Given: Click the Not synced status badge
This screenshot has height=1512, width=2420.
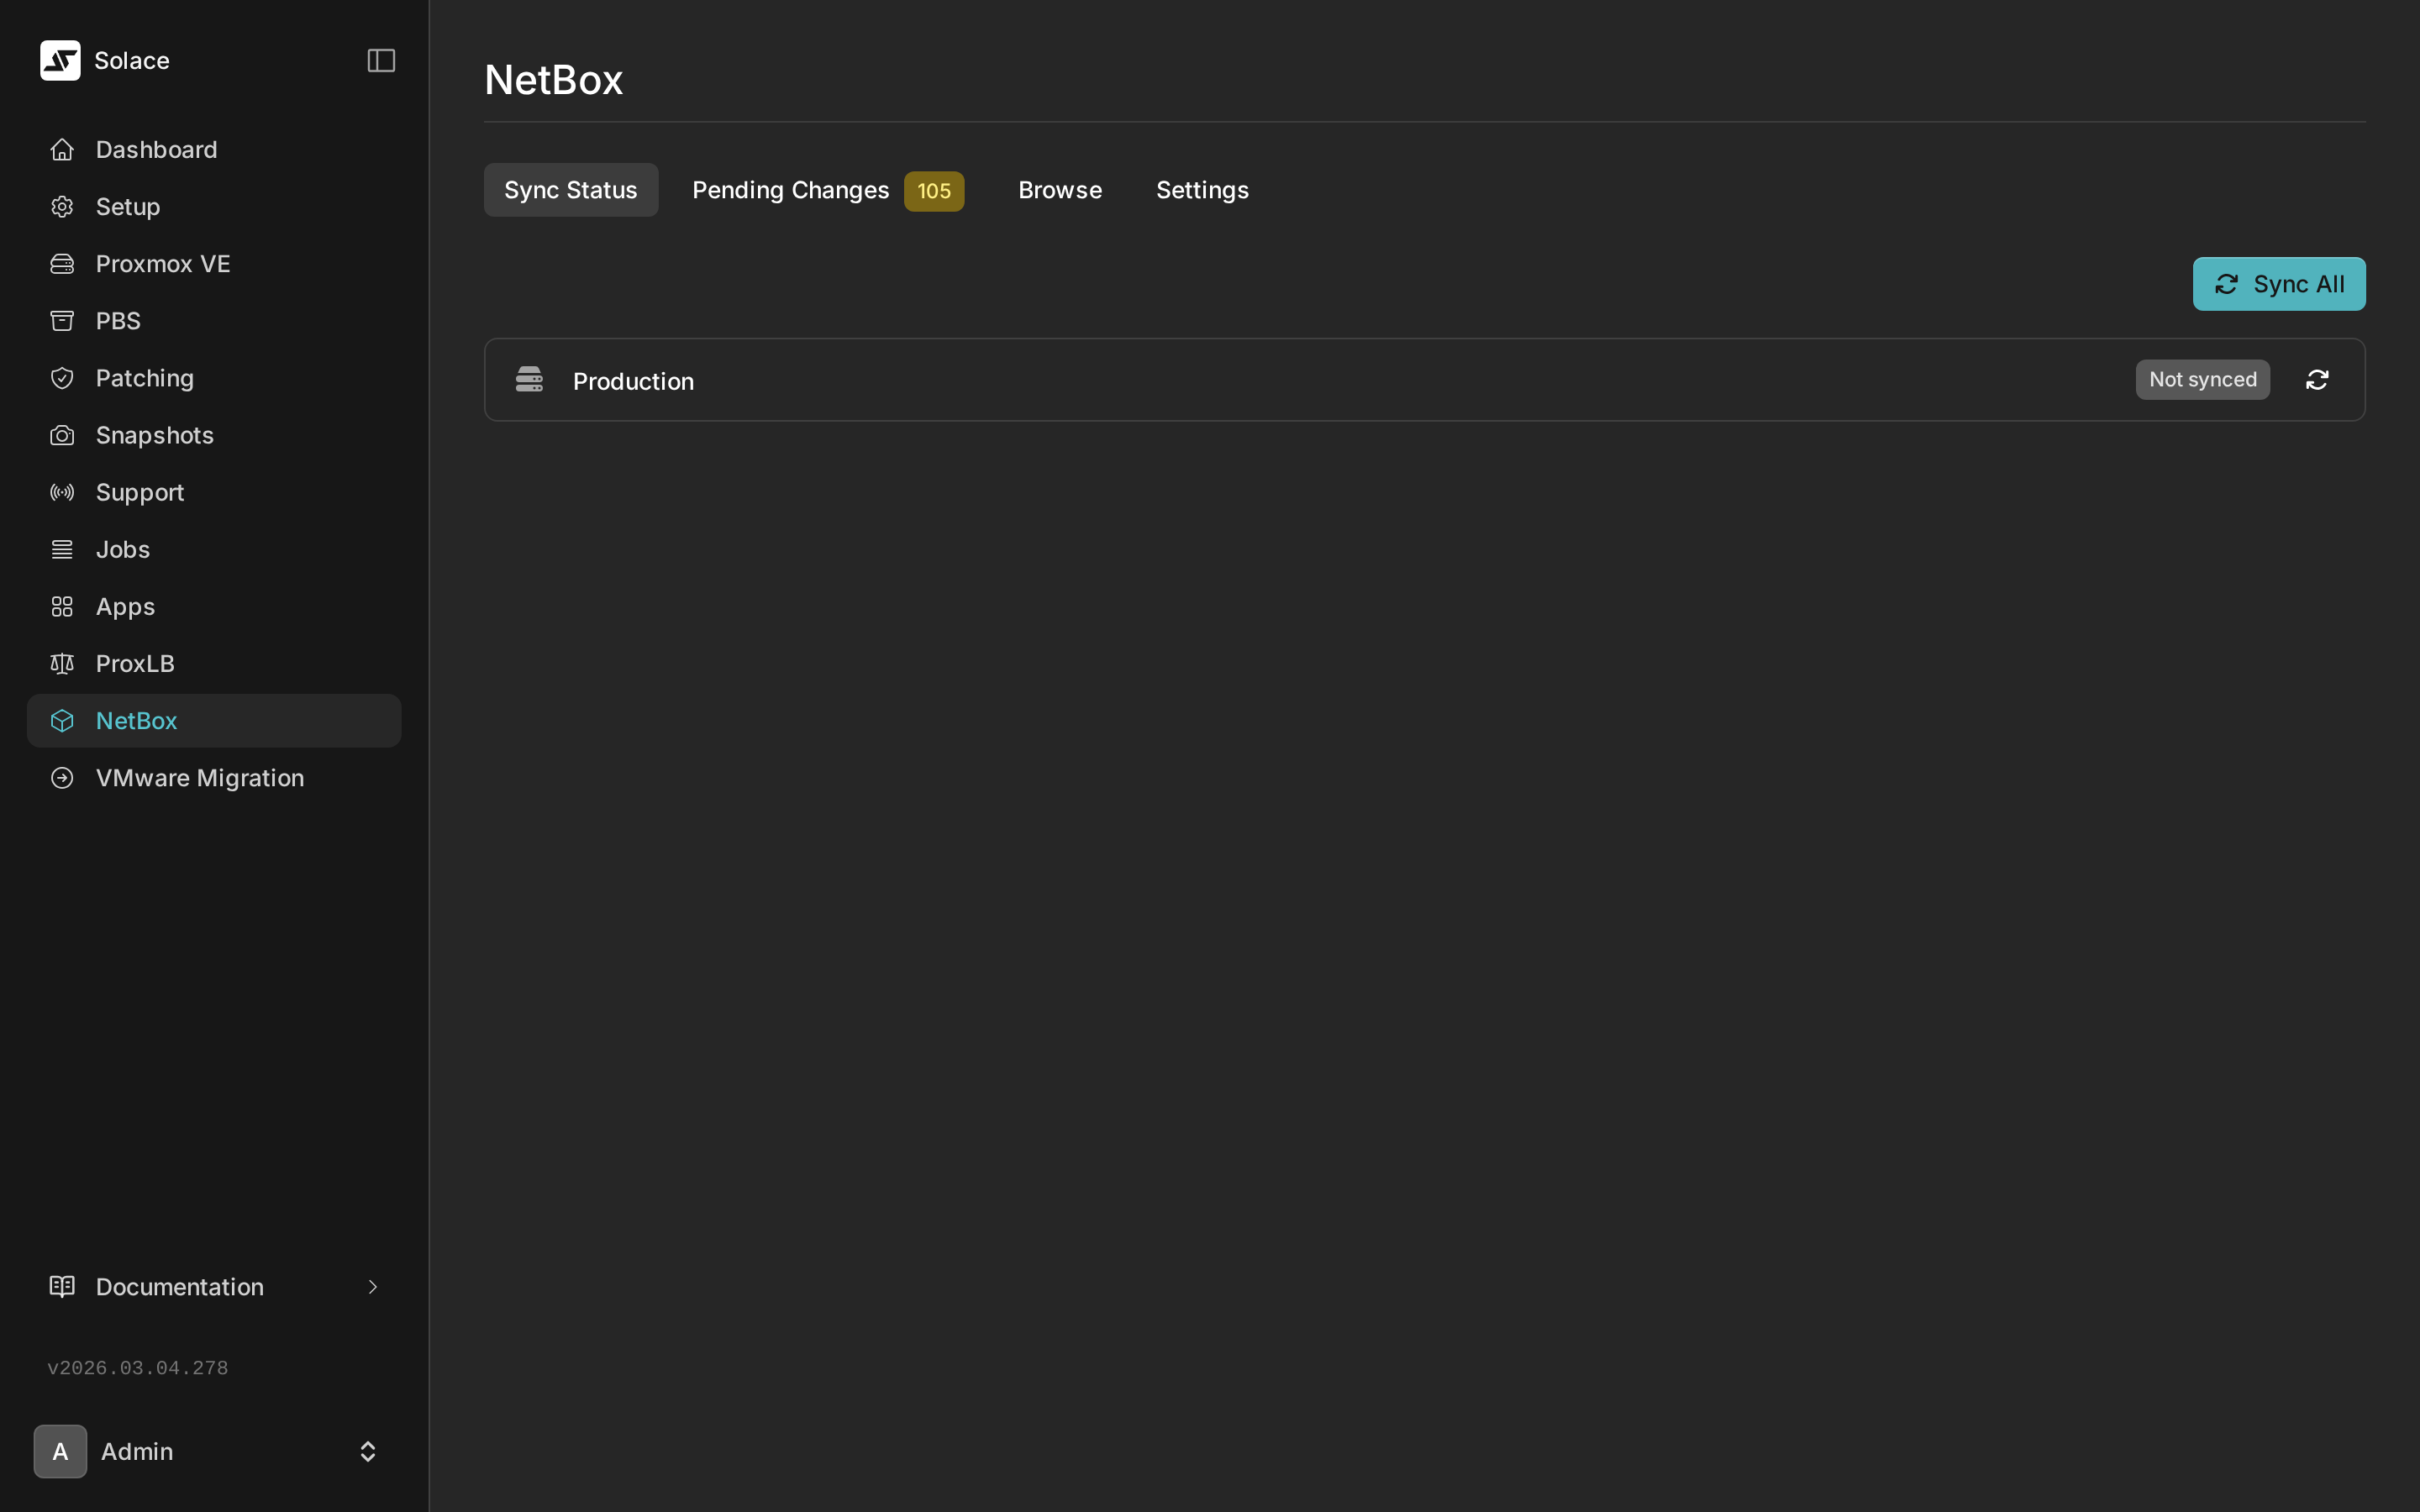Looking at the screenshot, I should (x=2202, y=379).
